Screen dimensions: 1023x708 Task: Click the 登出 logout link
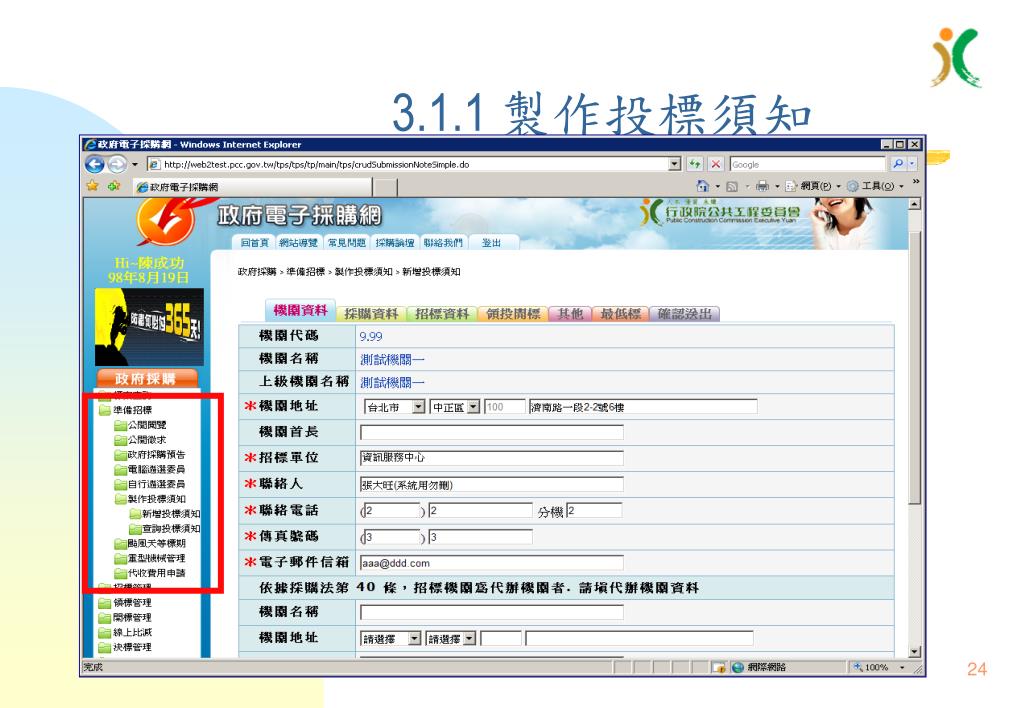pos(492,243)
